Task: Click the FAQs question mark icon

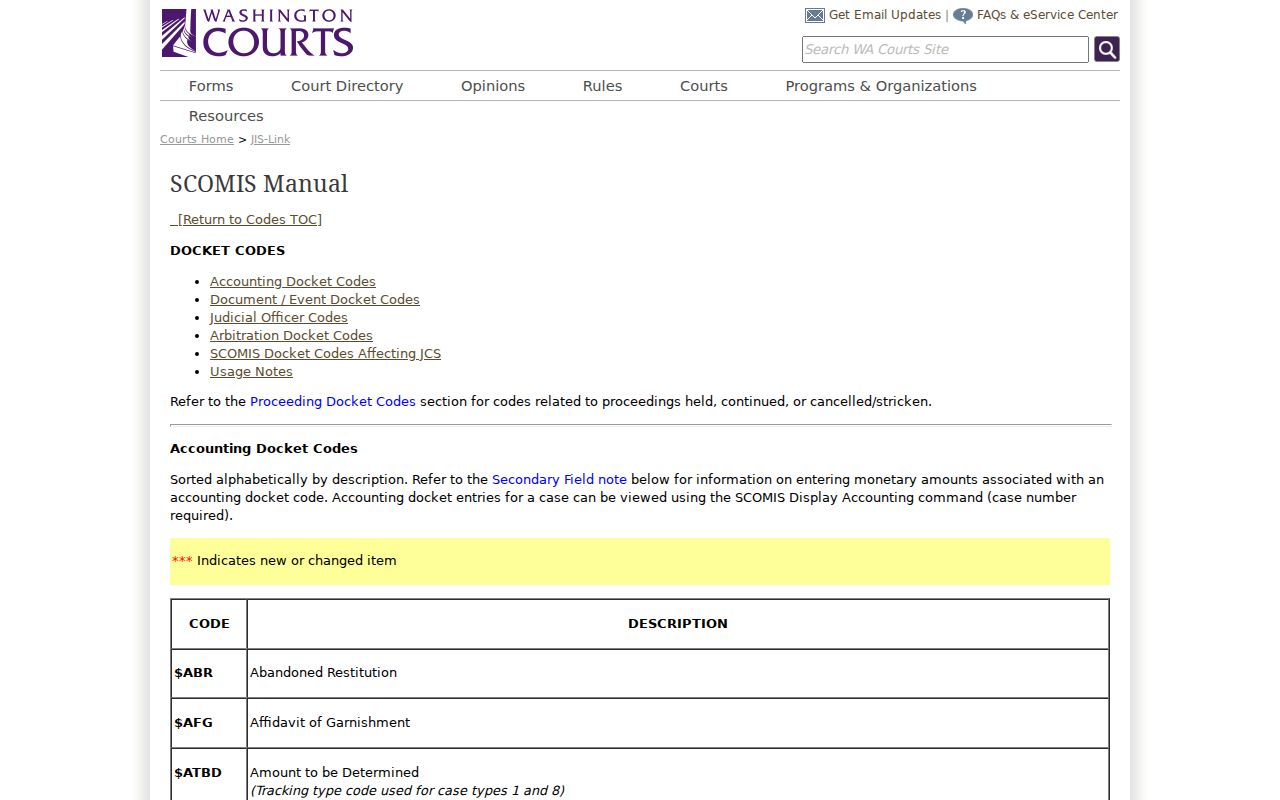Action: (963, 15)
